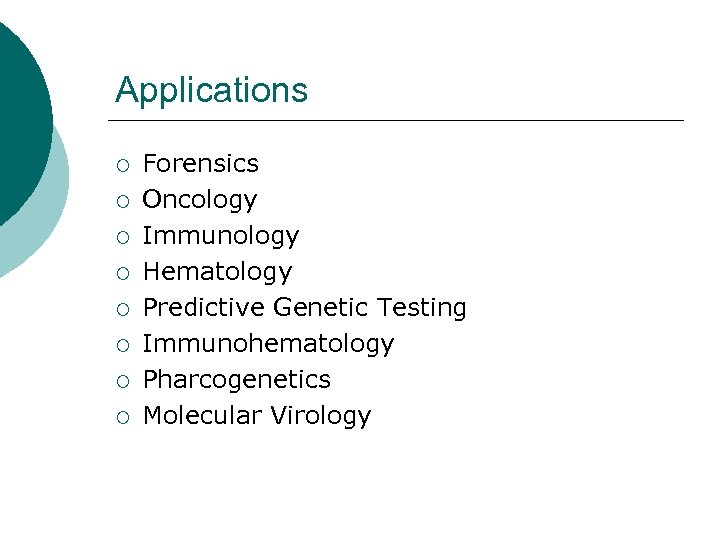This screenshot has height=540, width=720.
Task: Click the "Molecular Virology" list entry
Action: pos(257,415)
